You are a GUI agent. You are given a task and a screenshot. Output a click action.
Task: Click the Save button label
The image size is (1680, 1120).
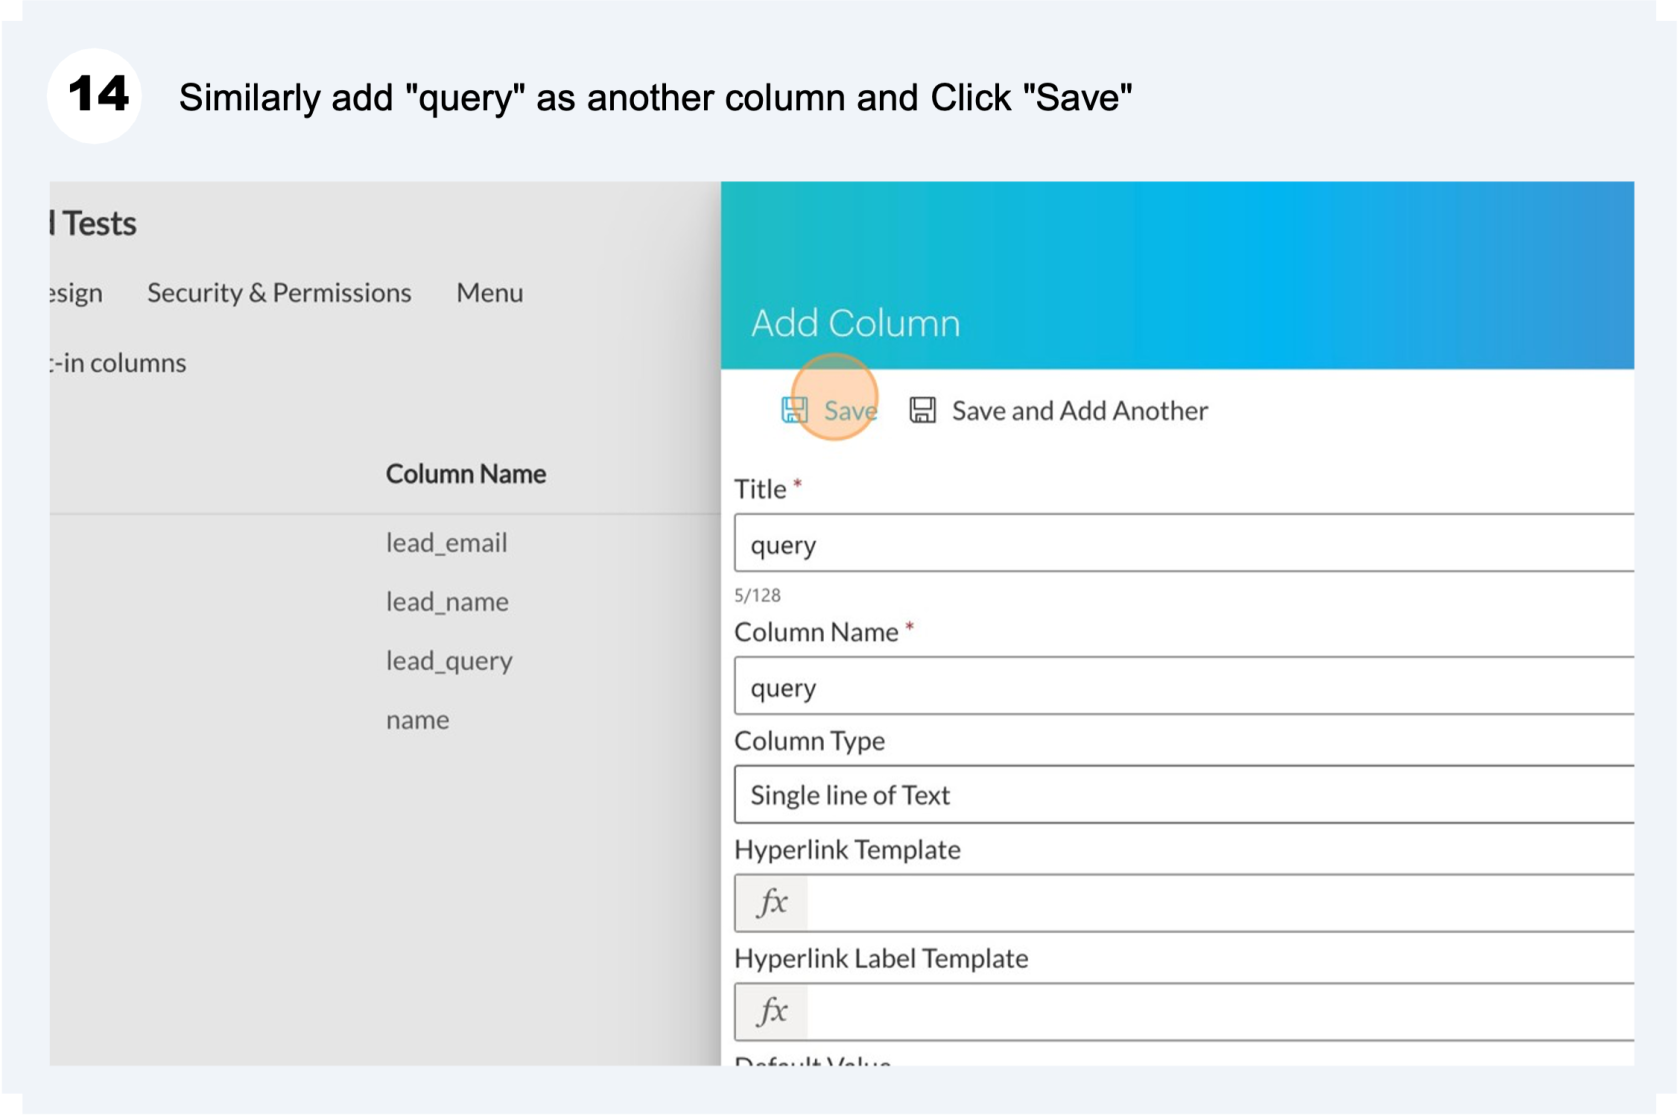[850, 411]
